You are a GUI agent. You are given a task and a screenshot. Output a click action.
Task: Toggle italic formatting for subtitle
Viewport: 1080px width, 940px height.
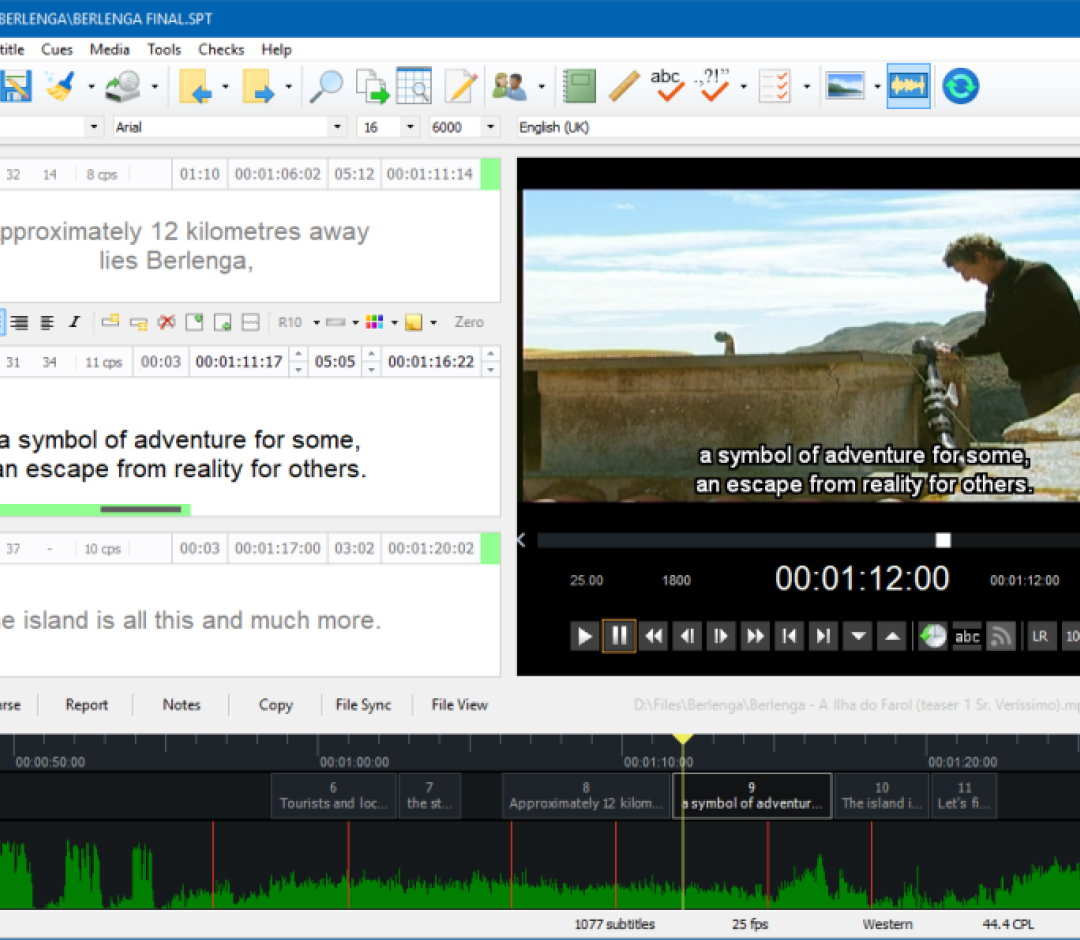(x=74, y=322)
